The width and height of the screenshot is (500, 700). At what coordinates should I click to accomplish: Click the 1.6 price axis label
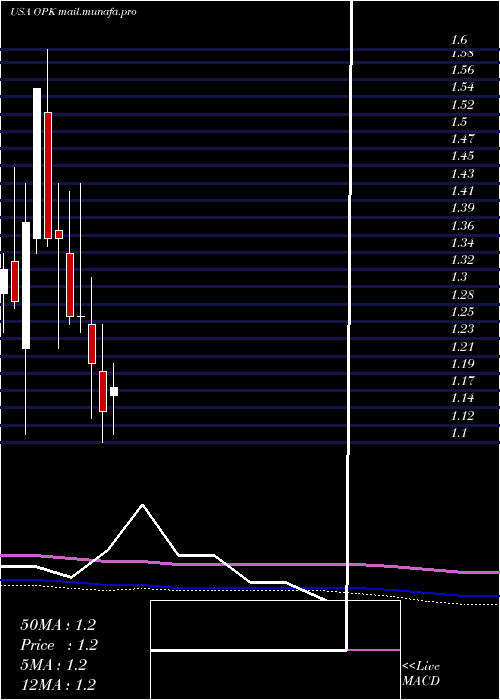pos(459,40)
